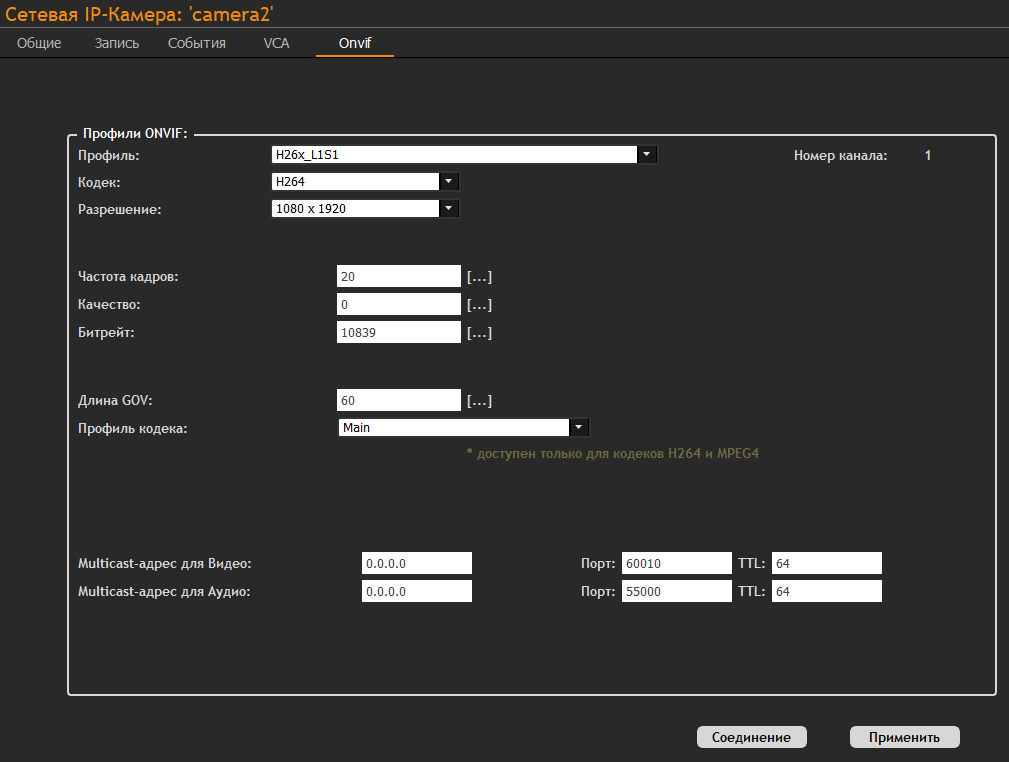Open the Разрешение resolution dropdown
The image size is (1009, 762).
click(x=449, y=209)
